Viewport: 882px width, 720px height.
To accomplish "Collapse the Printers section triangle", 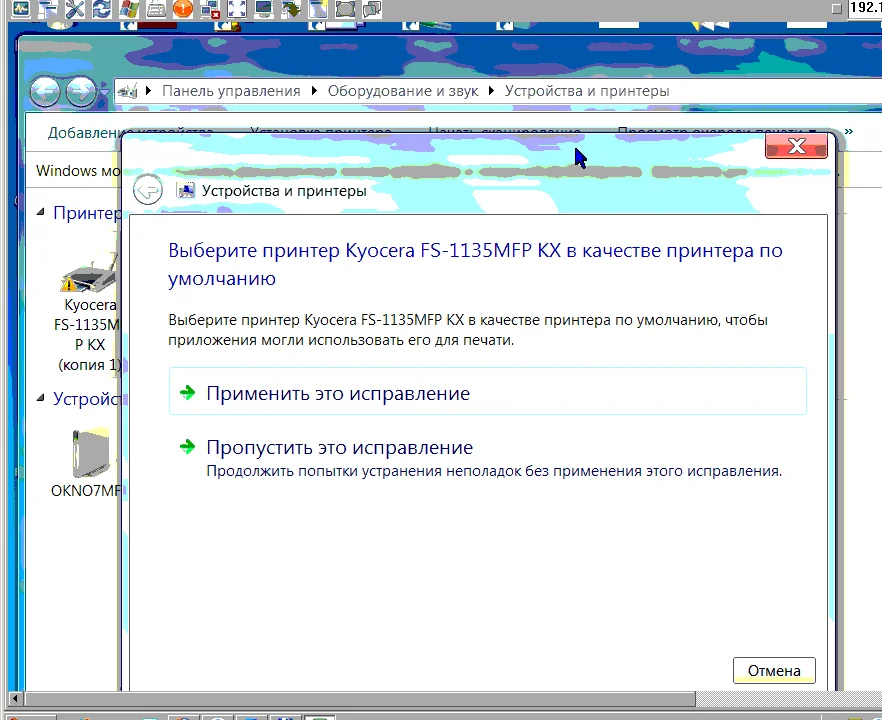I will [x=41, y=213].
